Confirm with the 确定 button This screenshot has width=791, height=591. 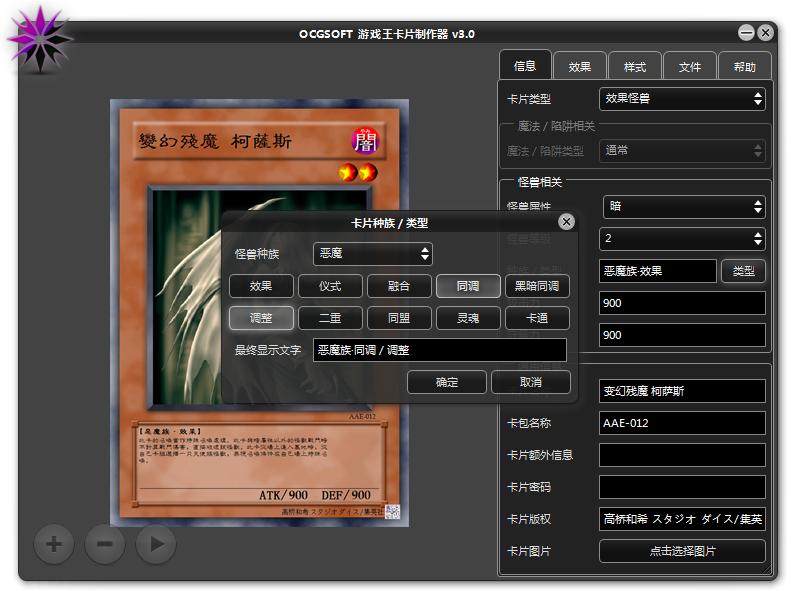[447, 382]
